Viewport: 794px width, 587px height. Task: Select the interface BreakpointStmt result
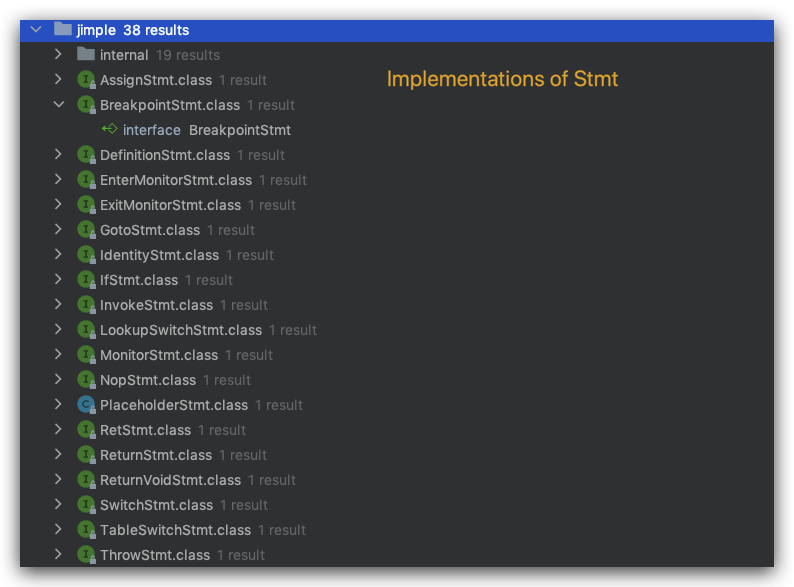coord(206,130)
